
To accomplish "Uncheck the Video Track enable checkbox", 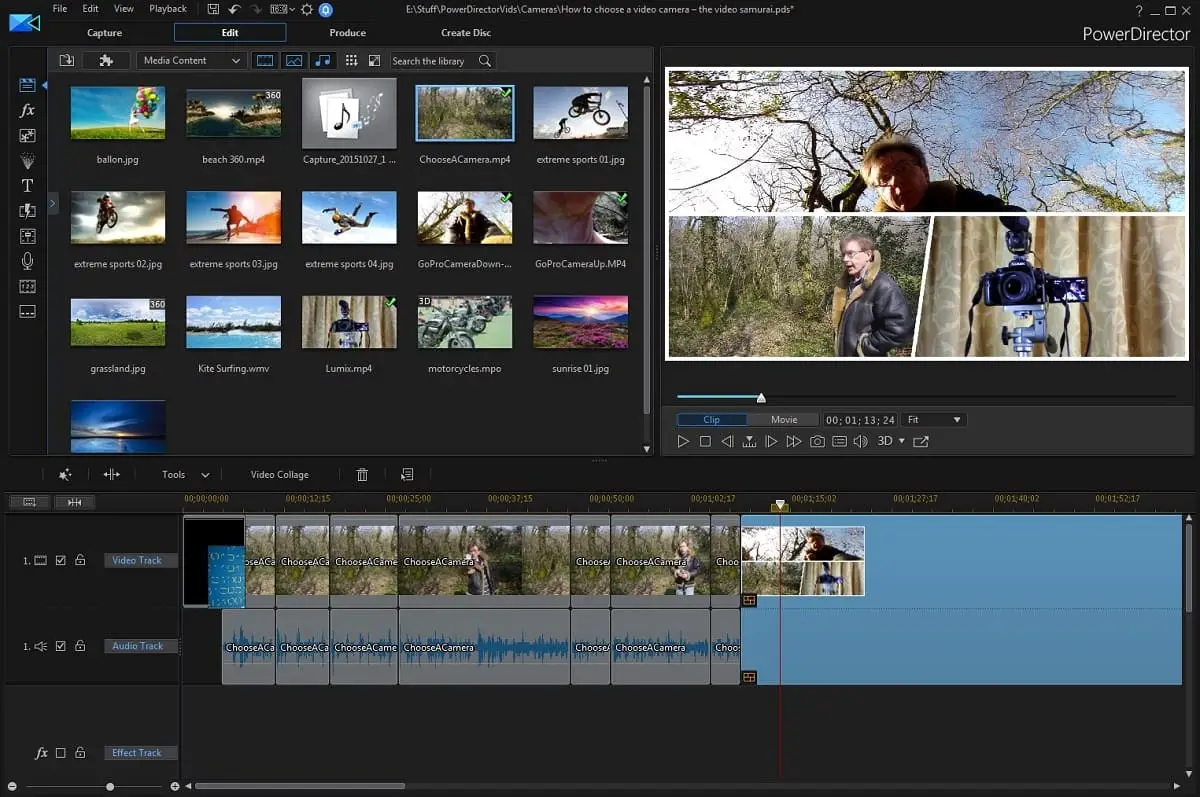I will click(x=60, y=561).
